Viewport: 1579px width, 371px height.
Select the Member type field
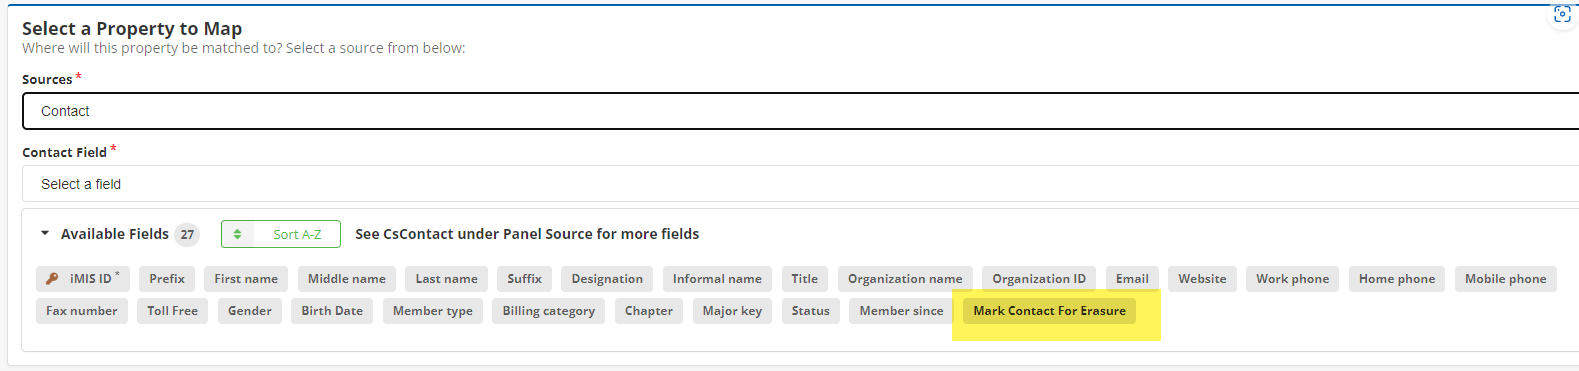click(433, 311)
